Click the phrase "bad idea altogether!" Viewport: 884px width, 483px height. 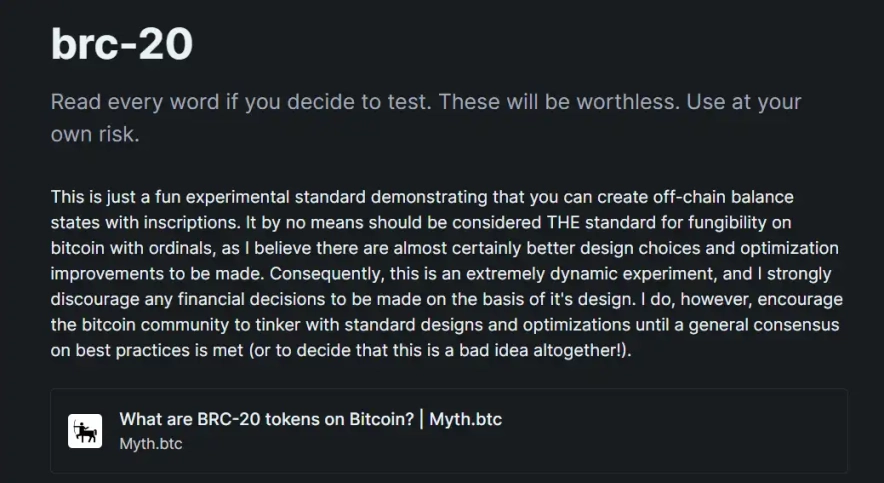tap(545, 352)
